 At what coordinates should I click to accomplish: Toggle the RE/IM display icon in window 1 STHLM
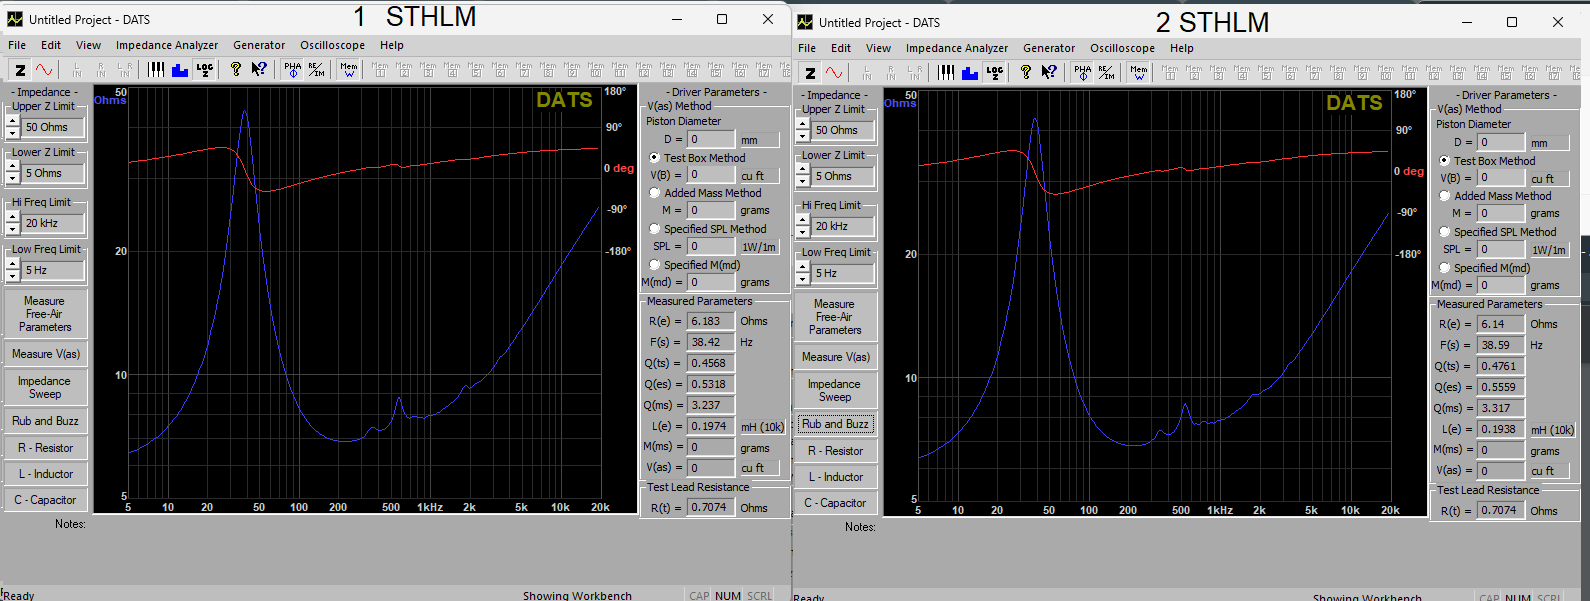pos(316,69)
